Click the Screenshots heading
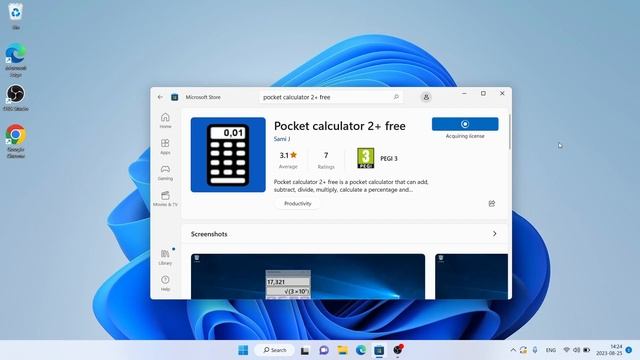Viewport: 640px width, 360px height. tap(209, 234)
